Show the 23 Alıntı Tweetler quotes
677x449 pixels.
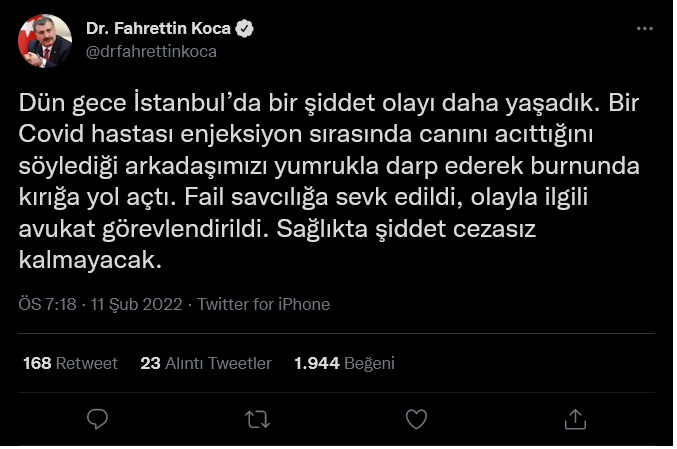[x=206, y=363]
